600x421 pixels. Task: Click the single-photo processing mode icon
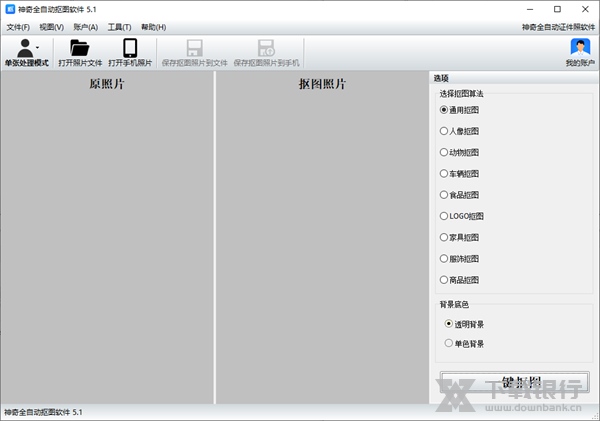click(x=25, y=47)
